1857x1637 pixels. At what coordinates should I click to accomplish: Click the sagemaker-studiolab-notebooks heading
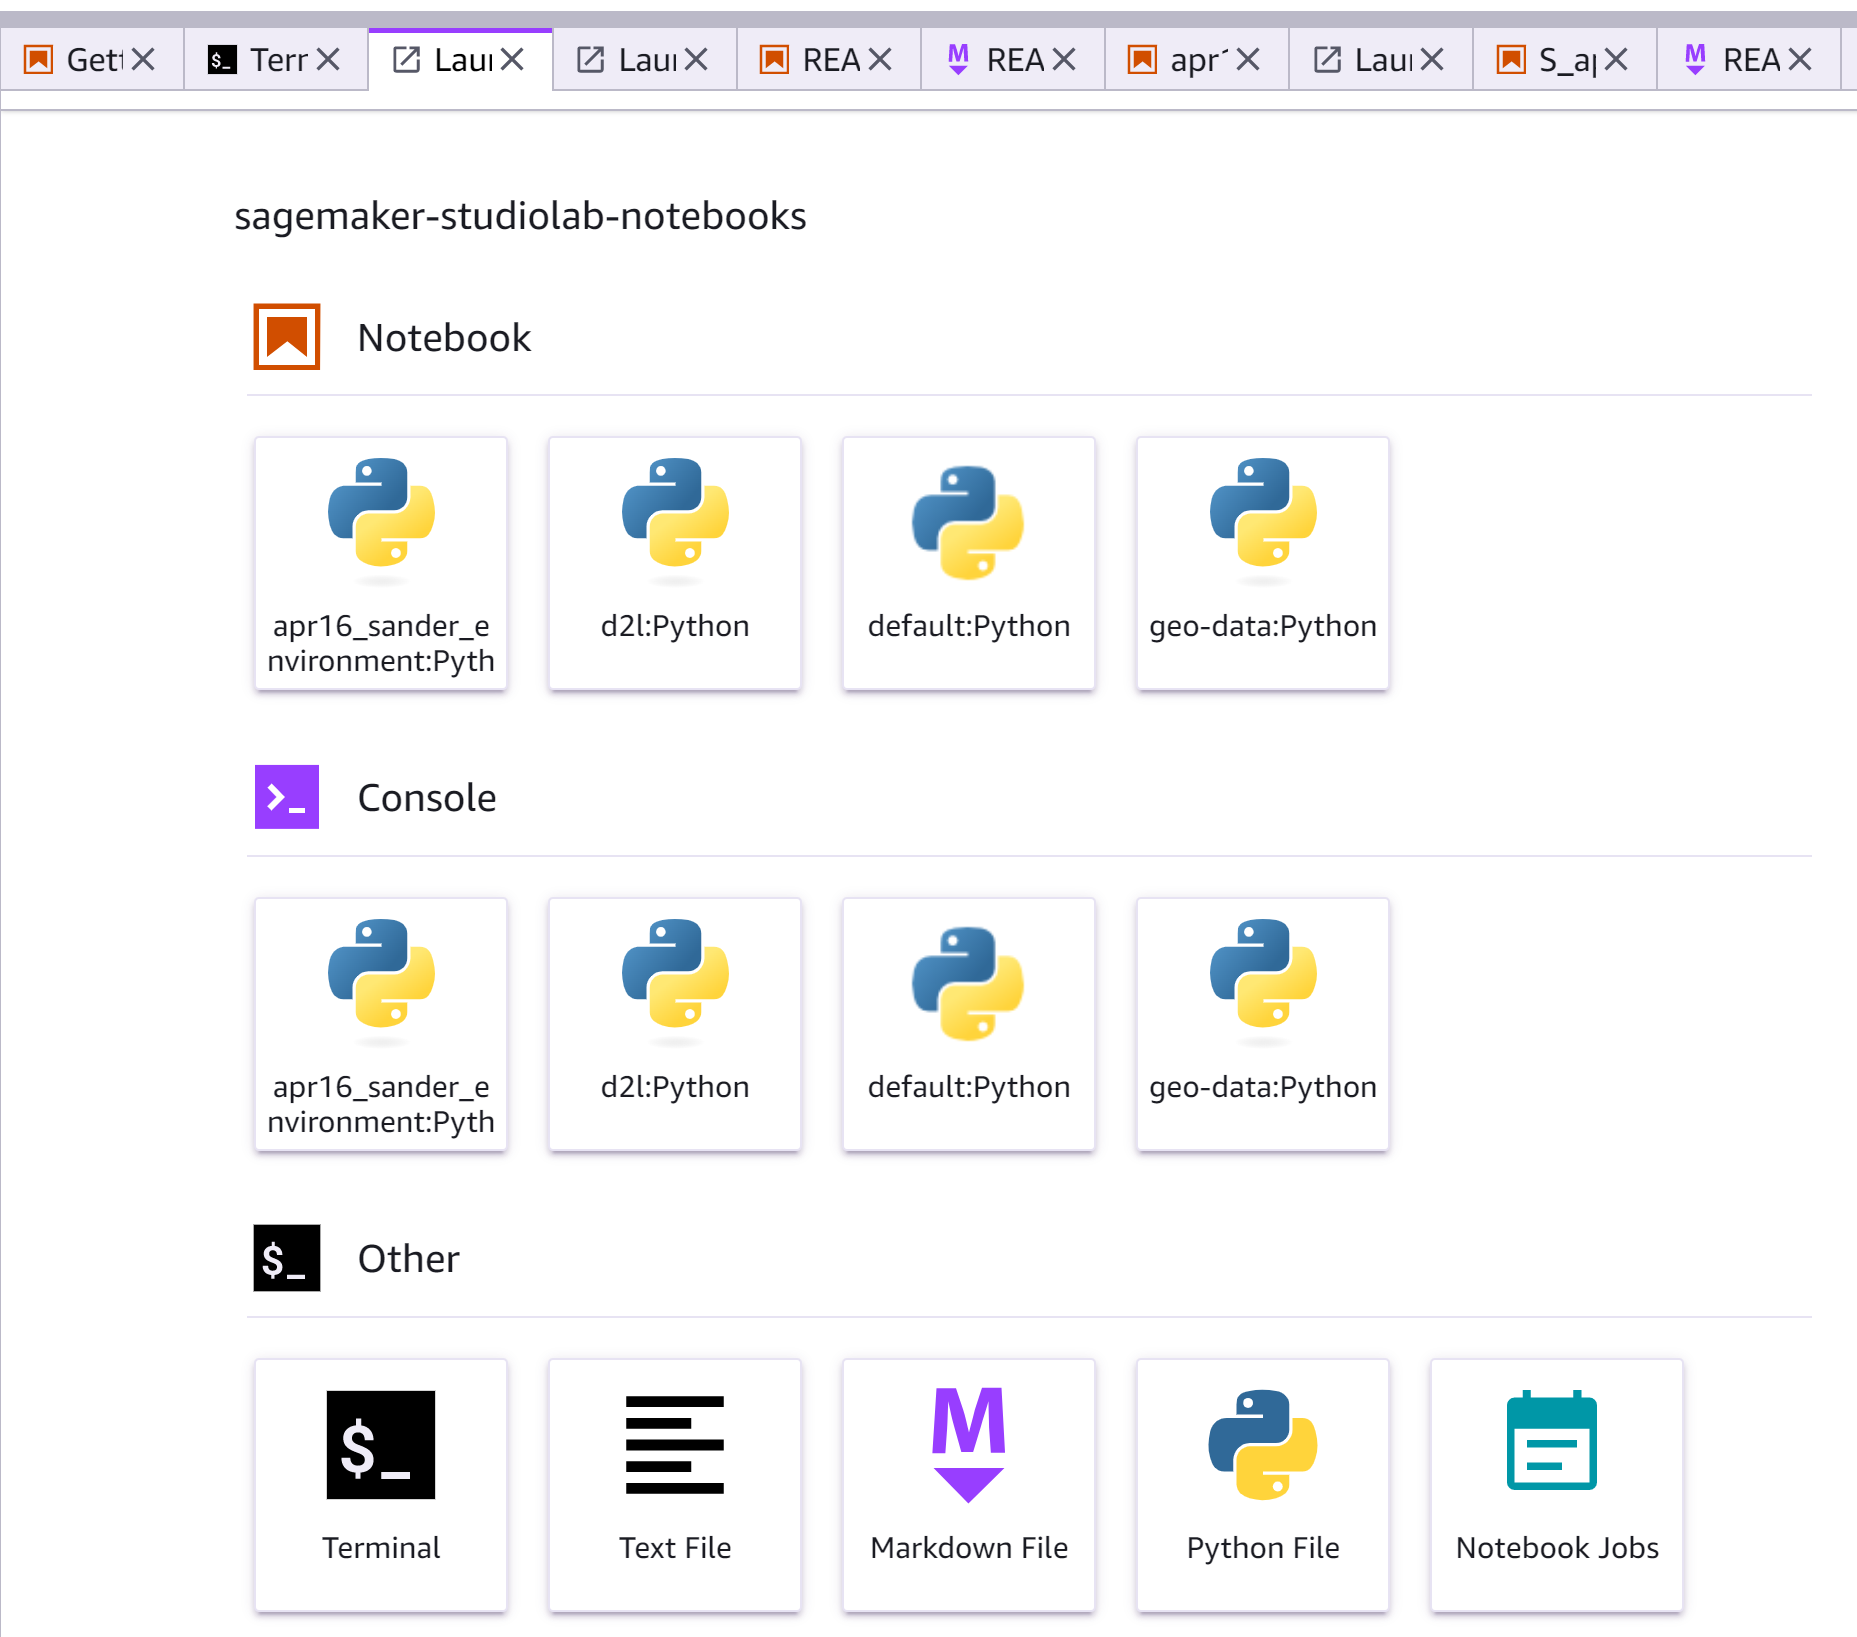click(520, 216)
